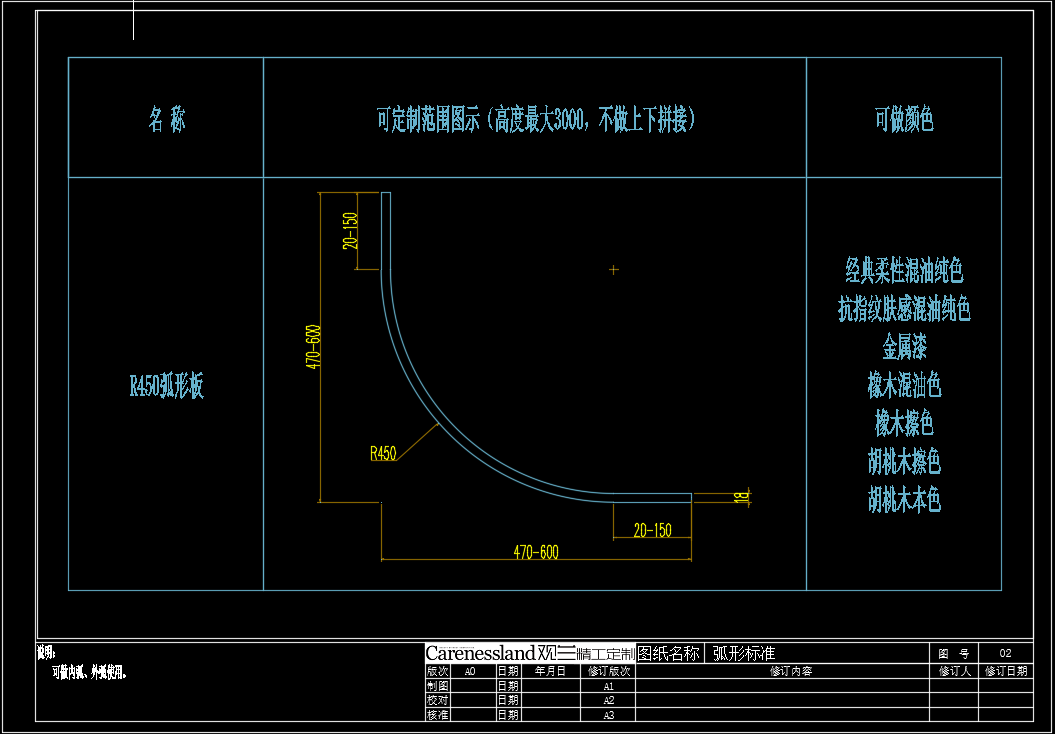Click the 经典柔性混油纯色 text line
Viewport: 1055px width, 734px height.
(x=904, y=270)
